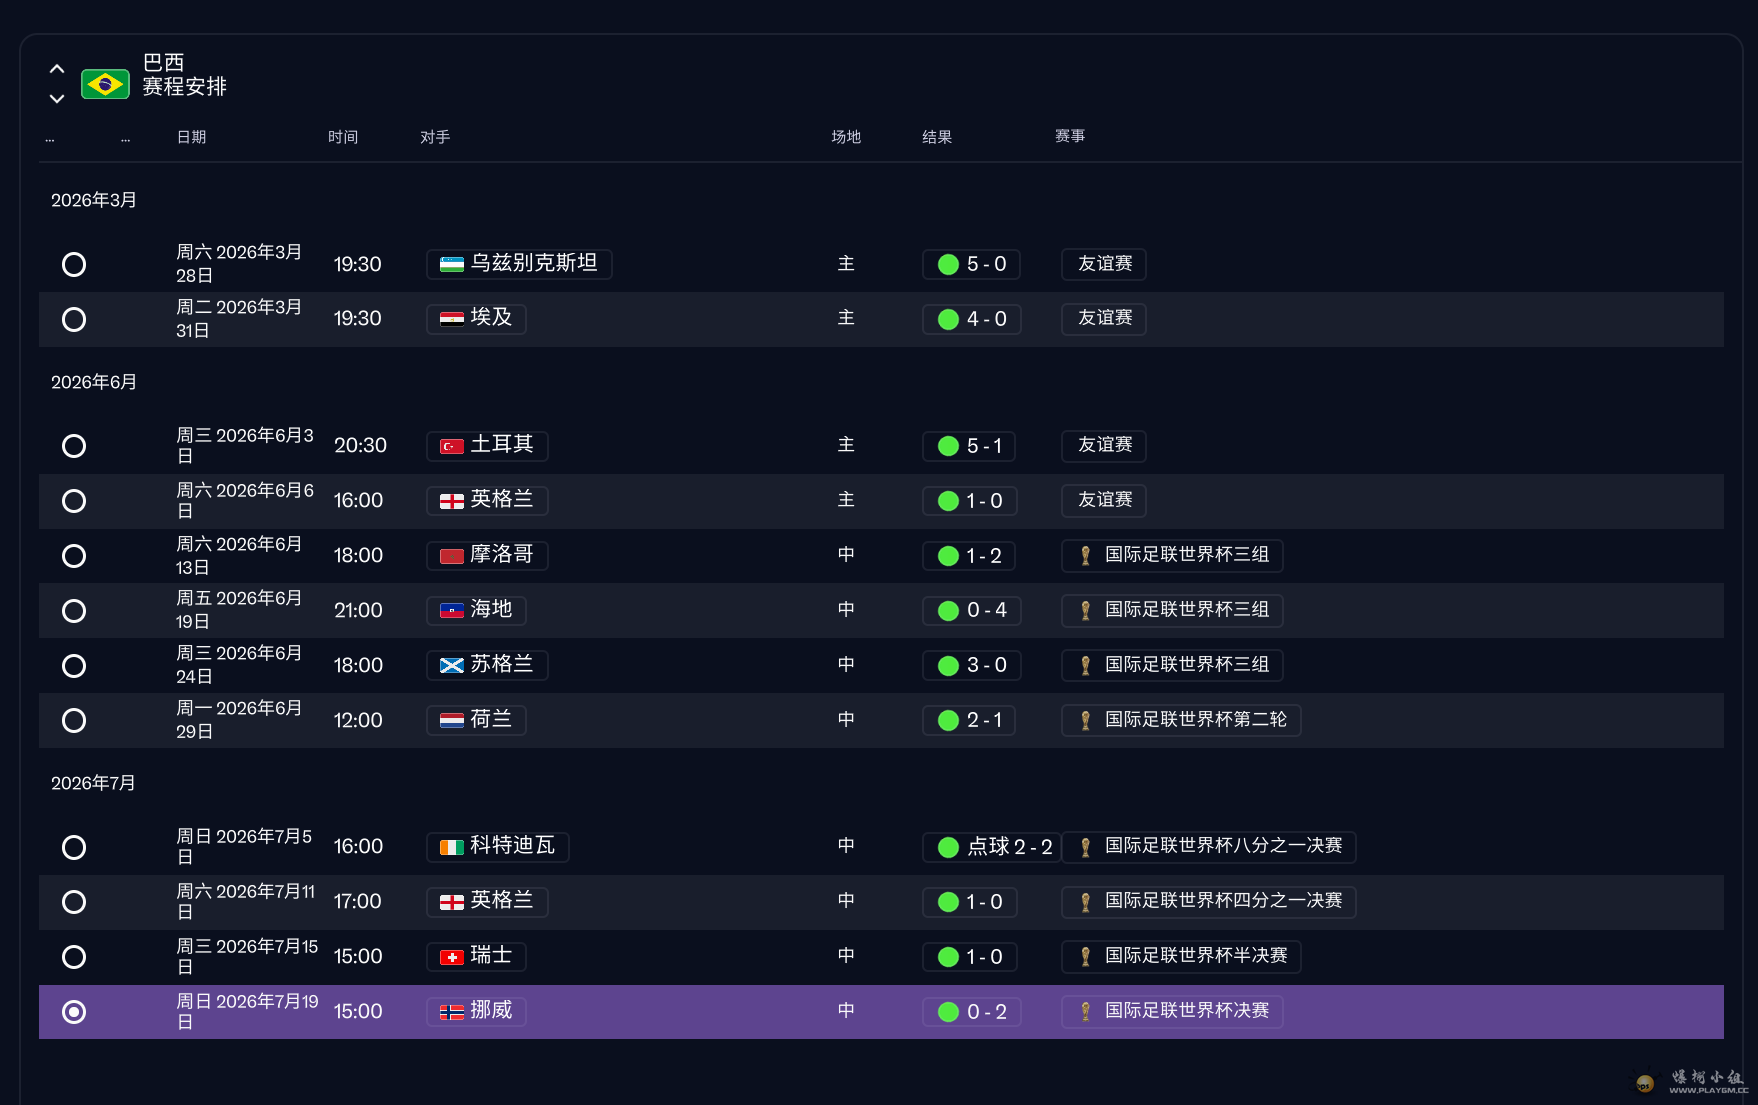Select the radio button for the 海地 match
Viewport: 1758px width, 1105px height.
click(74, 610)
